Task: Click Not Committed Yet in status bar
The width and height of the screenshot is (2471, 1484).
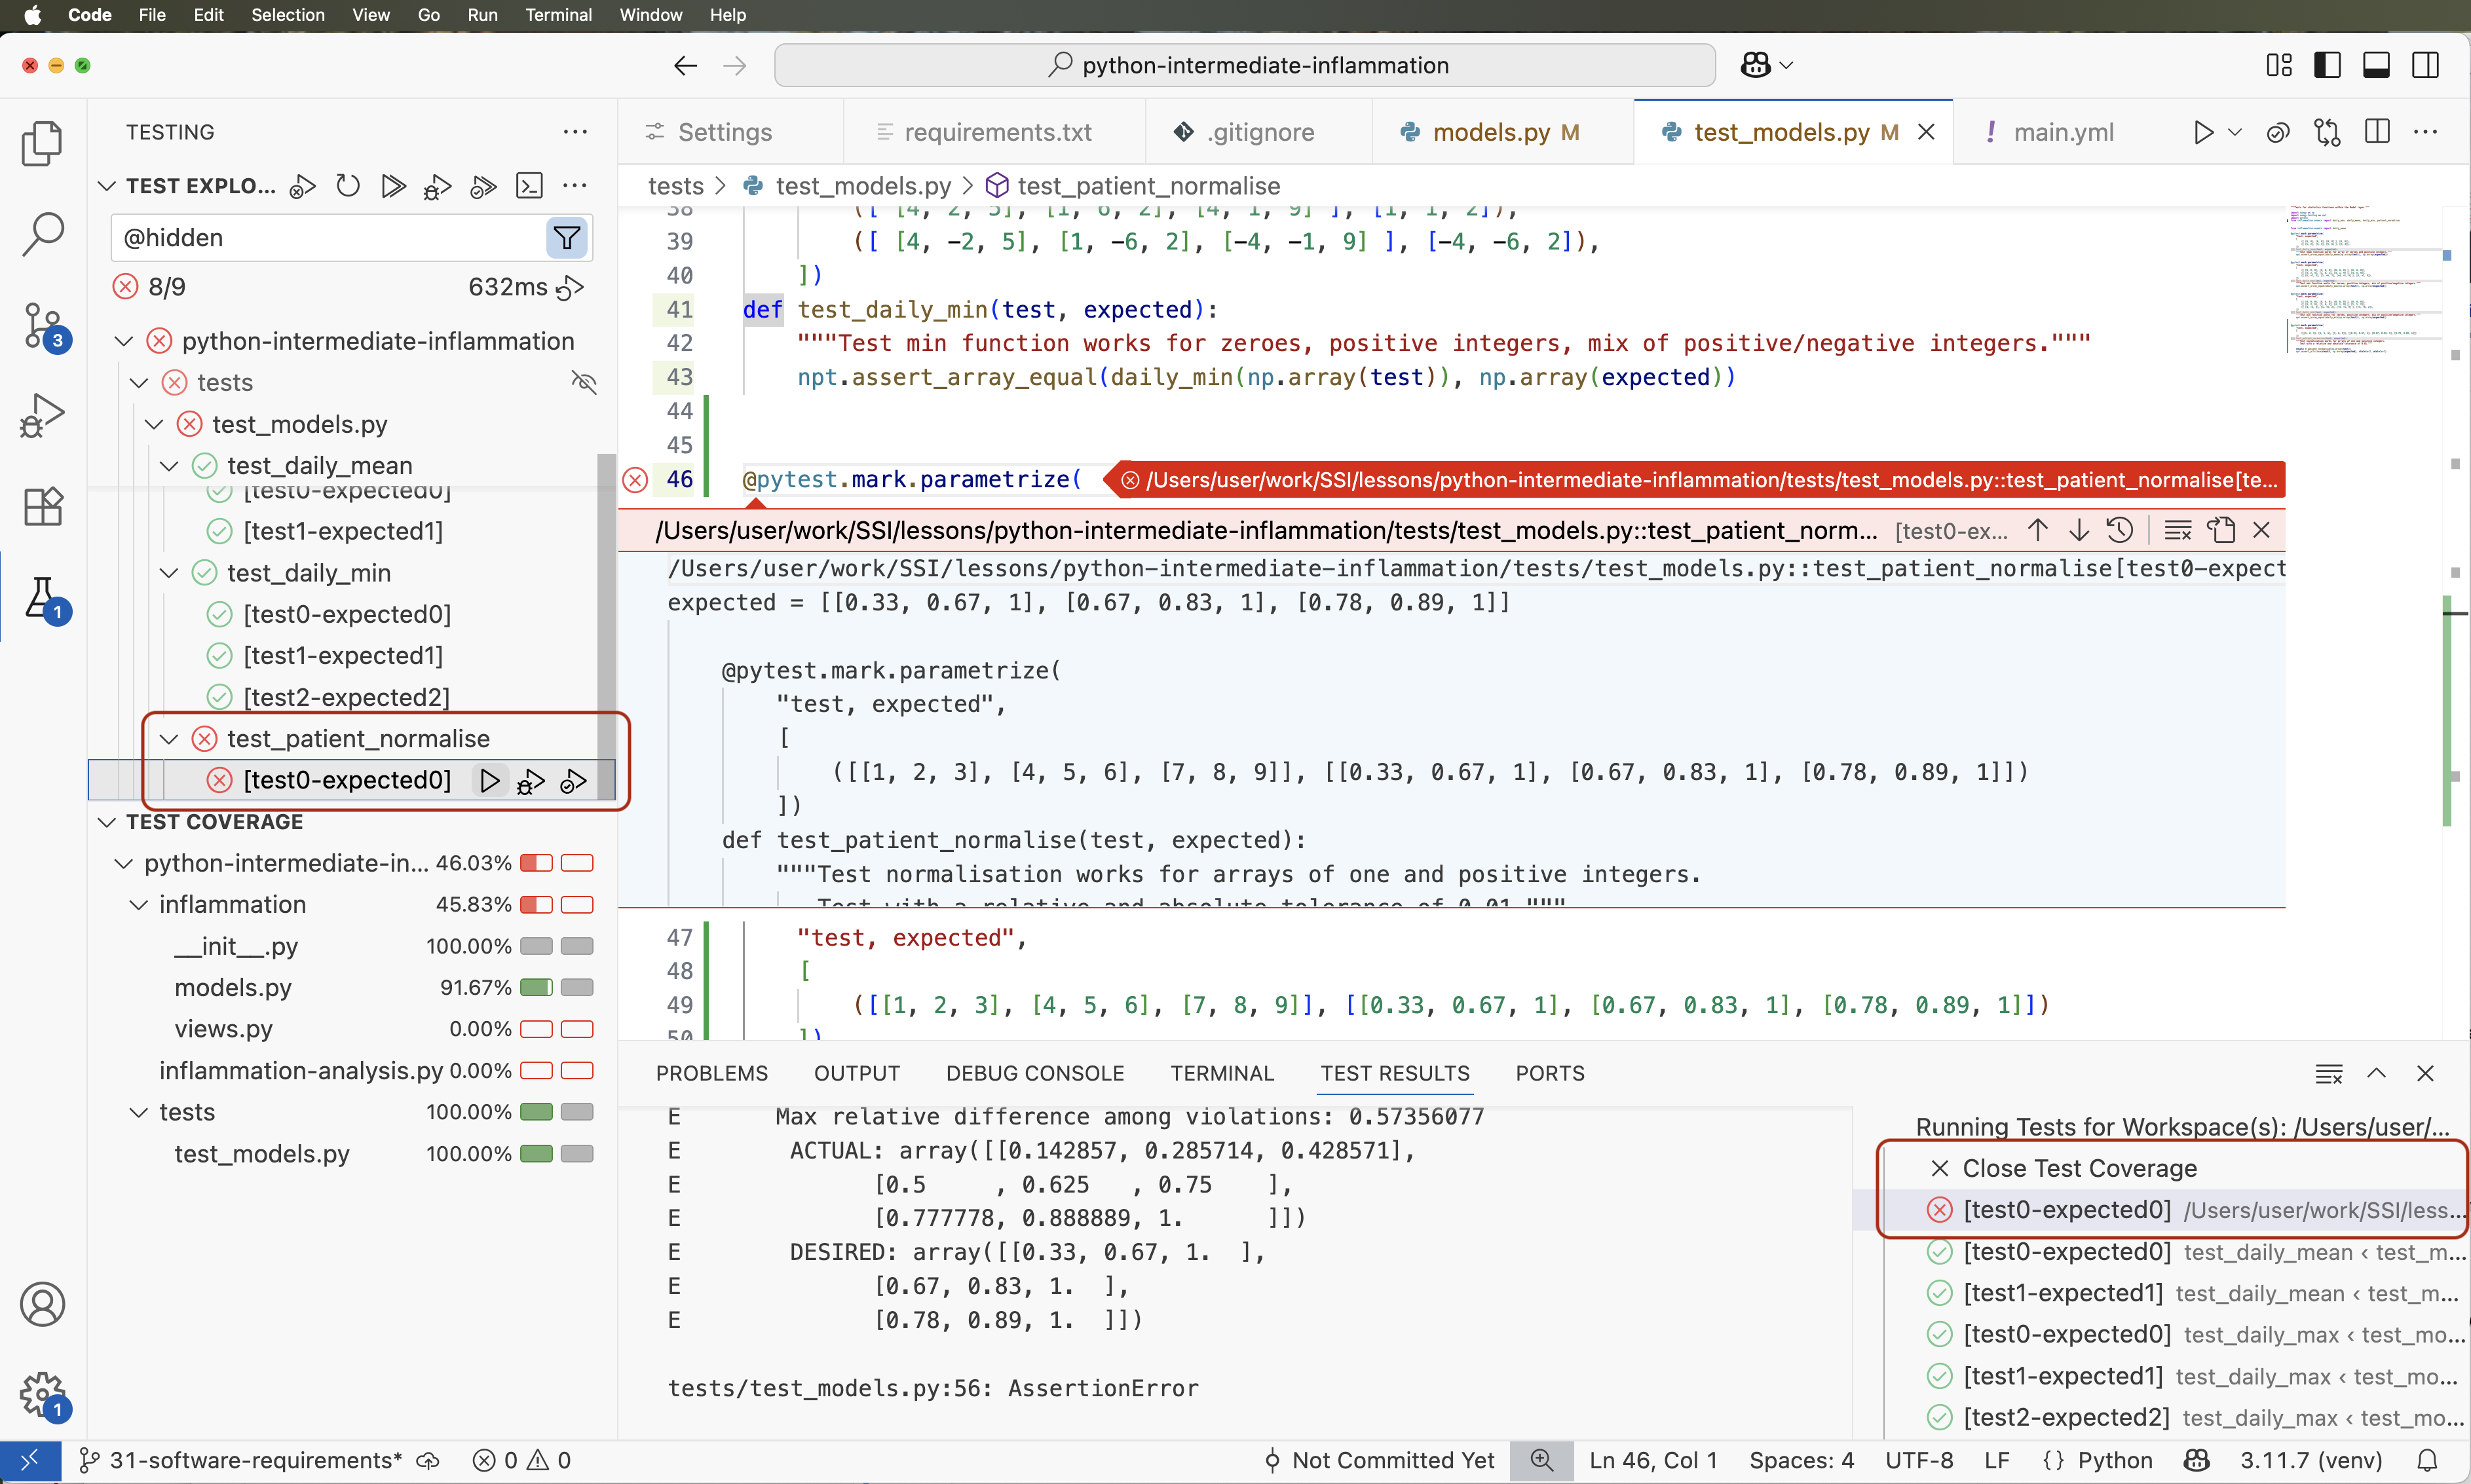Action: click(x=1391, y=1460)
